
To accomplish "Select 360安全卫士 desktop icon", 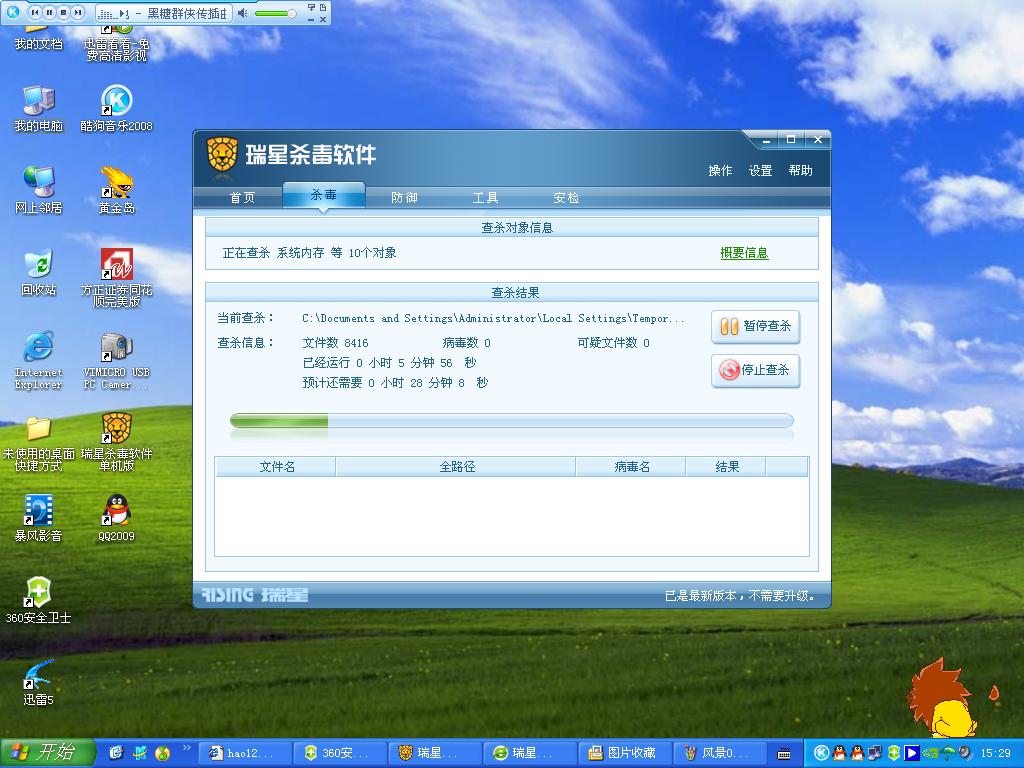I will pyautogui.click(x=39, y=600).
